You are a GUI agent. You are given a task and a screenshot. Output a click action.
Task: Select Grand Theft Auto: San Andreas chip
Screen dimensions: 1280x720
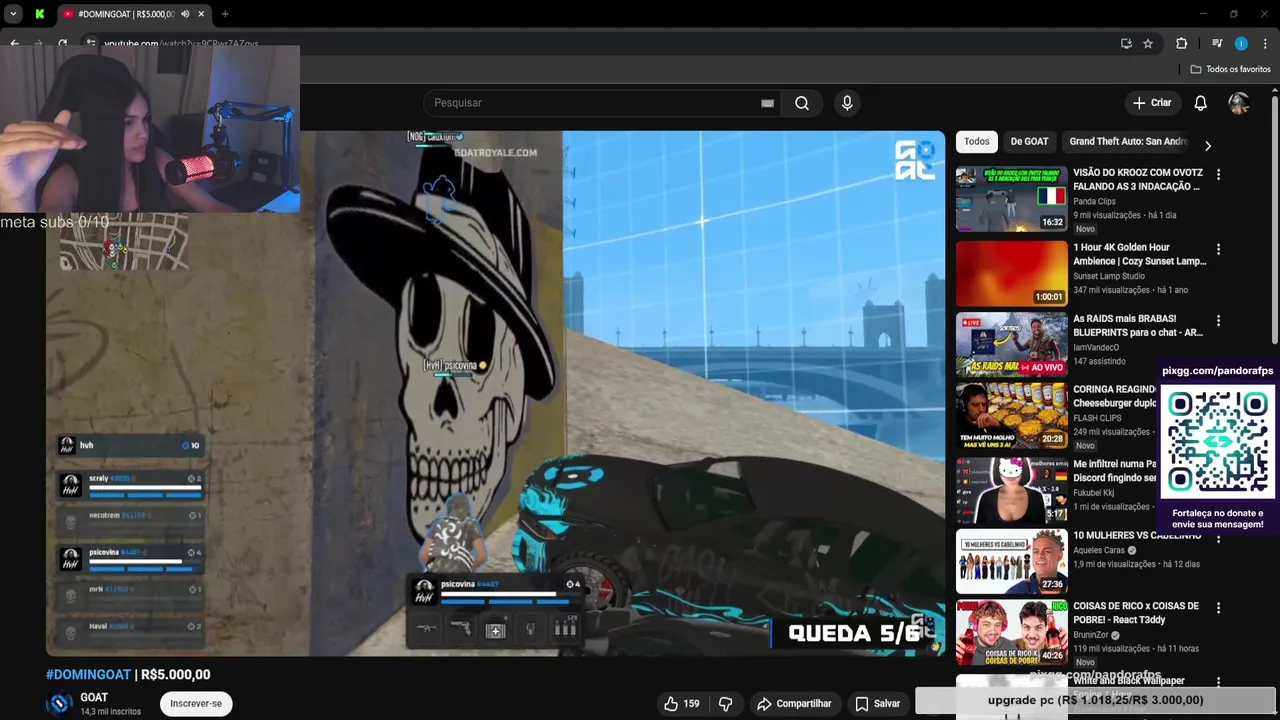tap(1128, 142)
